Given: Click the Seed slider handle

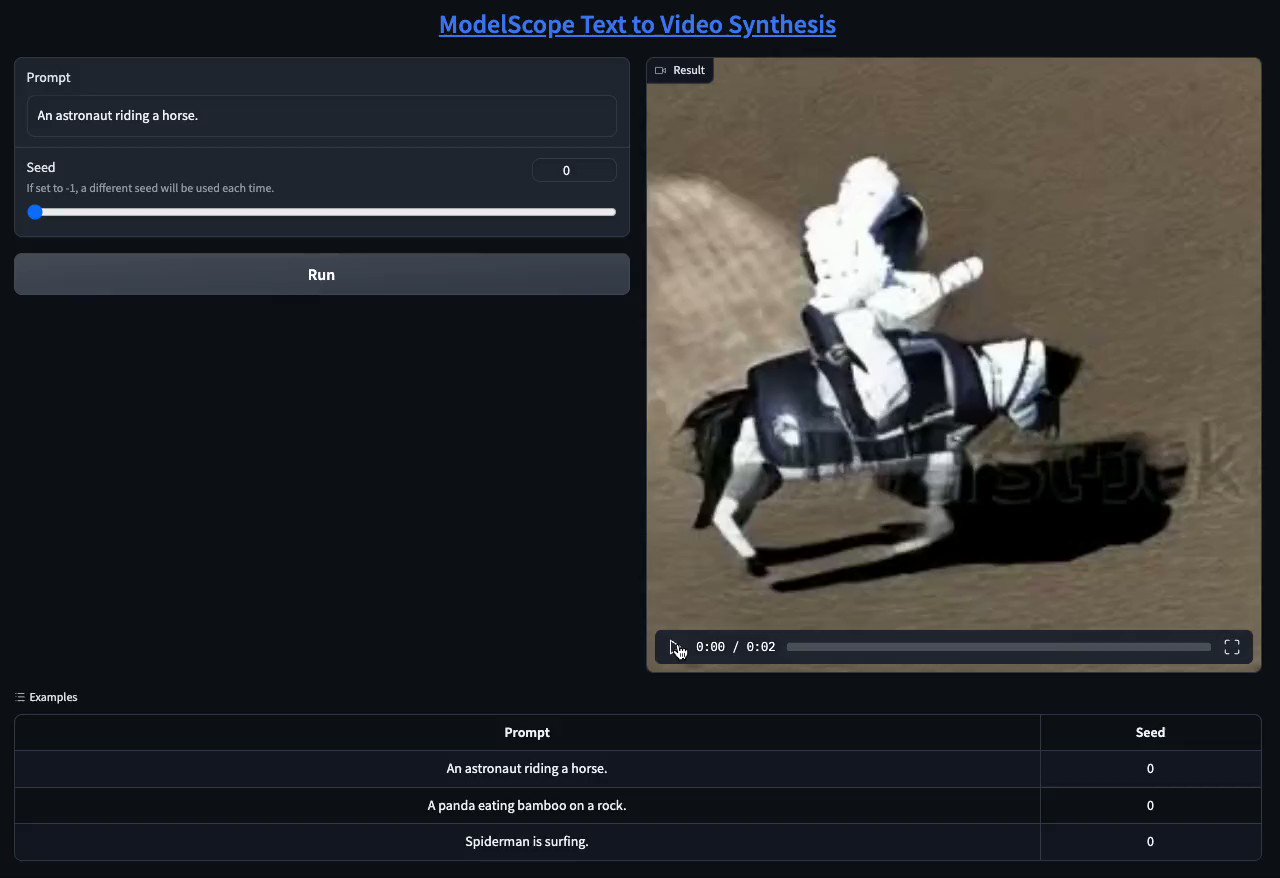Looking at the screenshot, I should pos(35,212).
